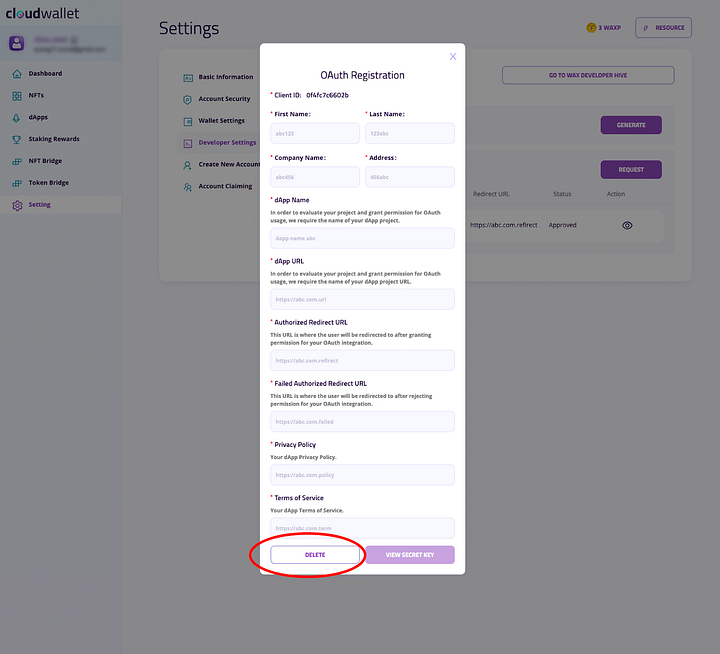Open Basic Information settings tab
Screen dimensions: 720x654
tap(218, 77)
